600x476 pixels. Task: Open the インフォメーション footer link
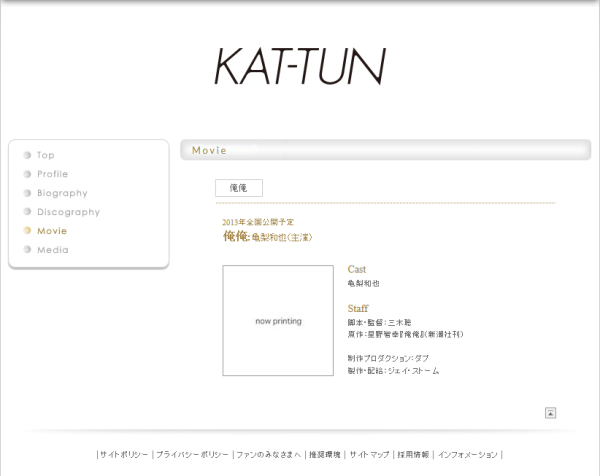coord(468,455)
